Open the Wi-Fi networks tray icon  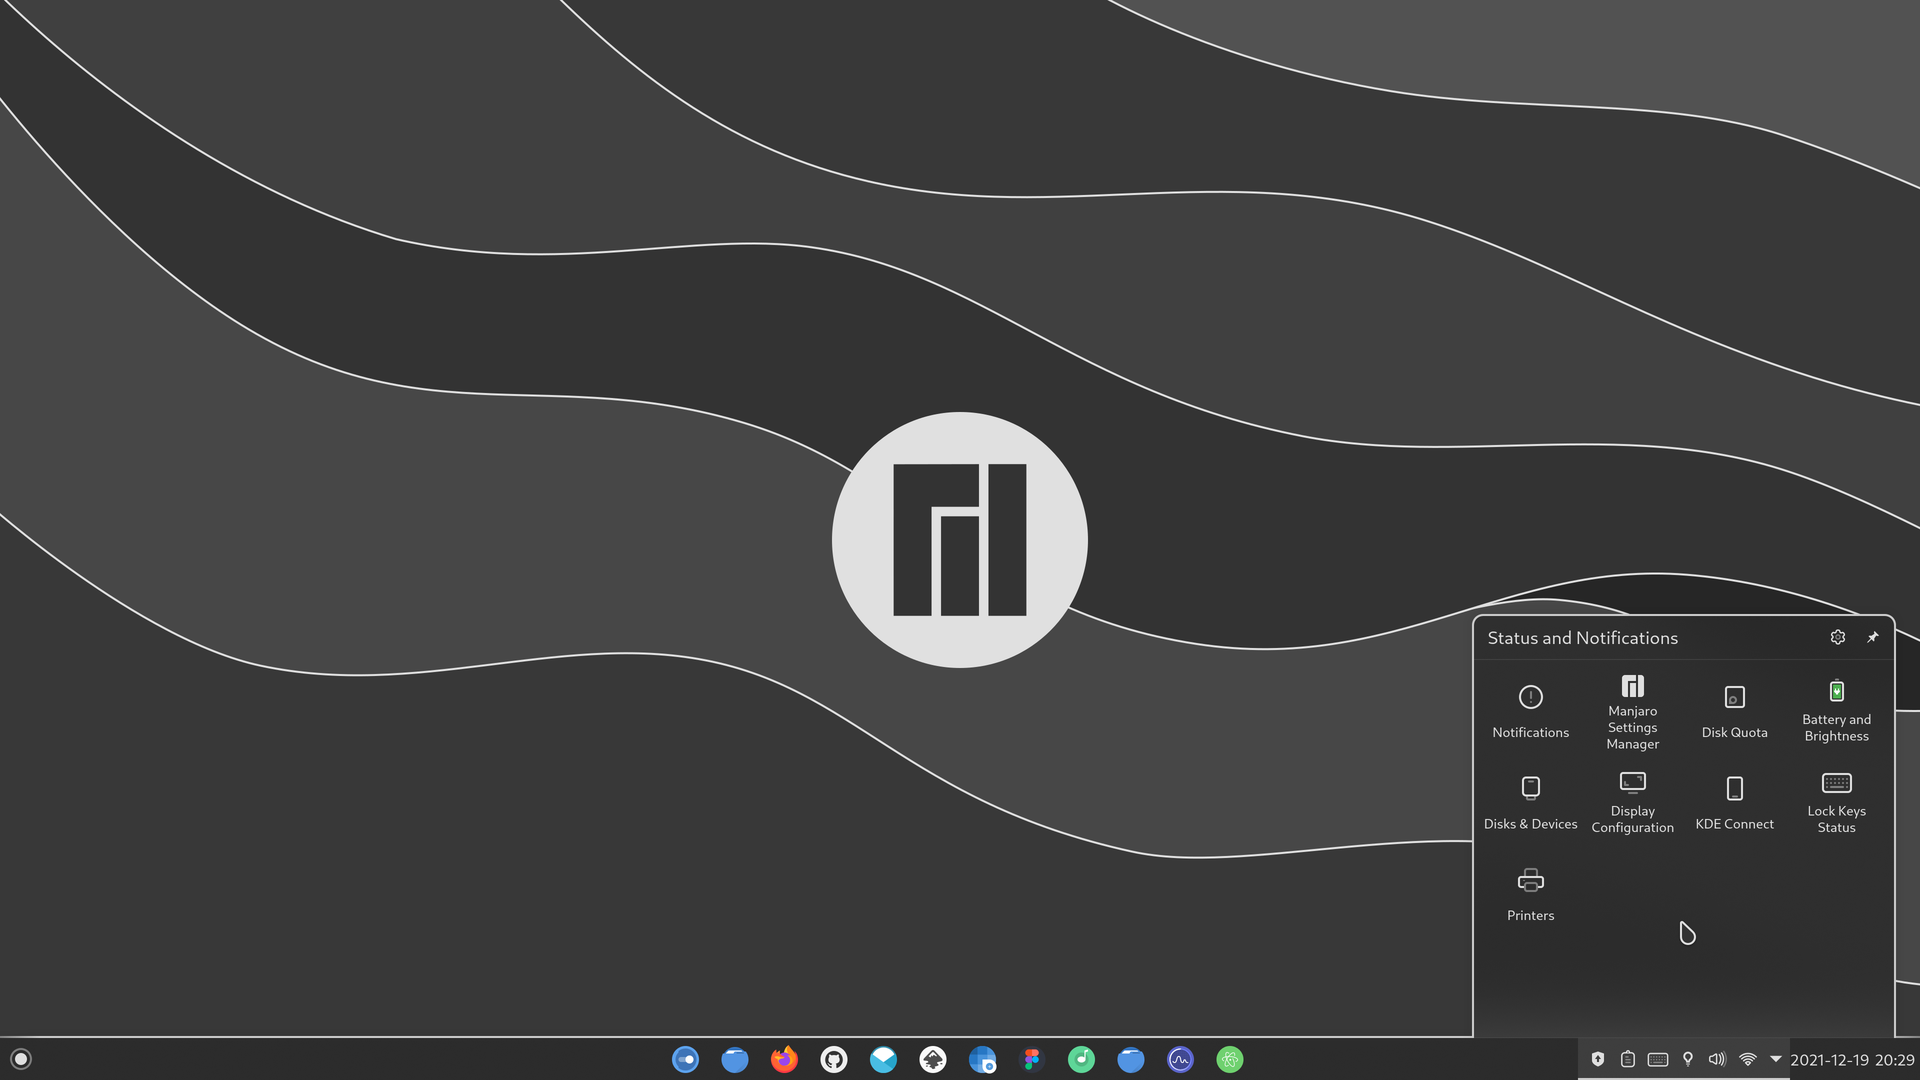(x=1748, y=1059)
